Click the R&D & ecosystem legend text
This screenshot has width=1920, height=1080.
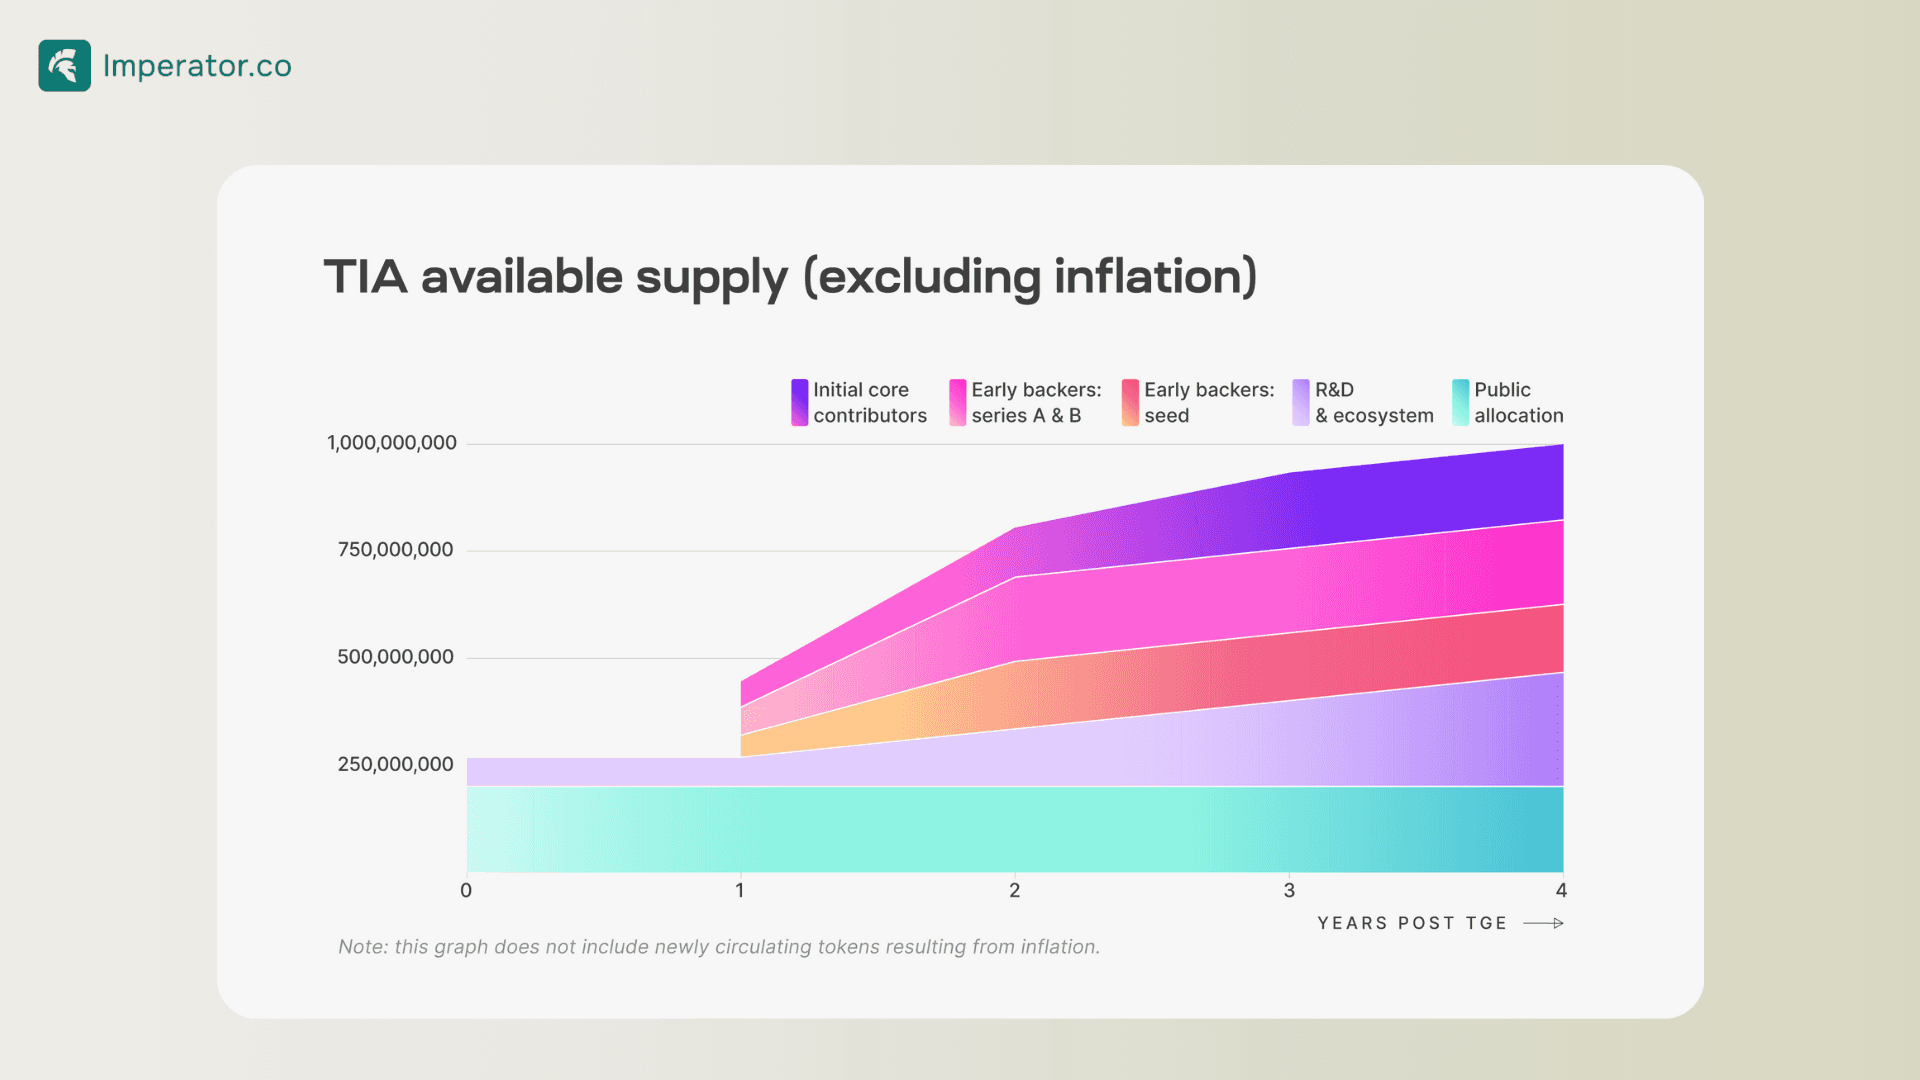coord(1374,402)
